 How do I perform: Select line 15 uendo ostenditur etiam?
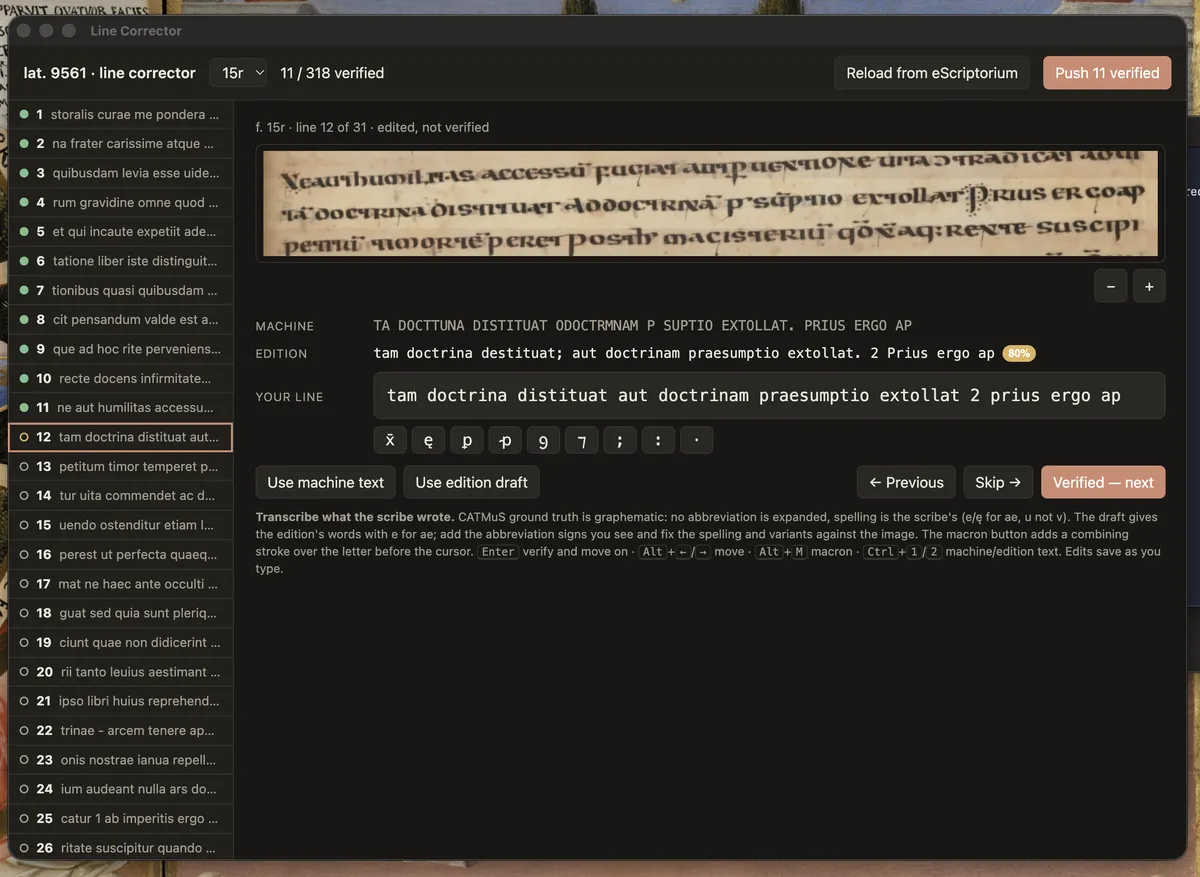(120, 525)
